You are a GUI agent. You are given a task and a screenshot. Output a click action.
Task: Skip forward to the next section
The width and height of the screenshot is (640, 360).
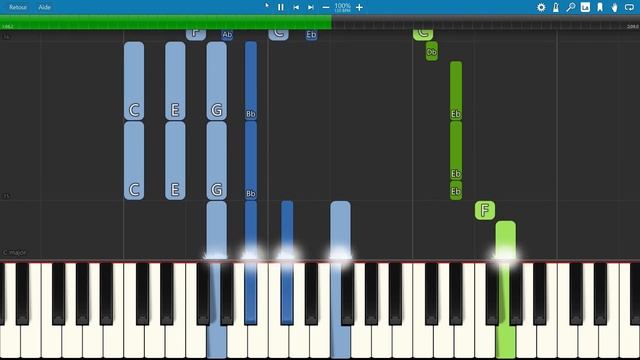pos(311,7)
